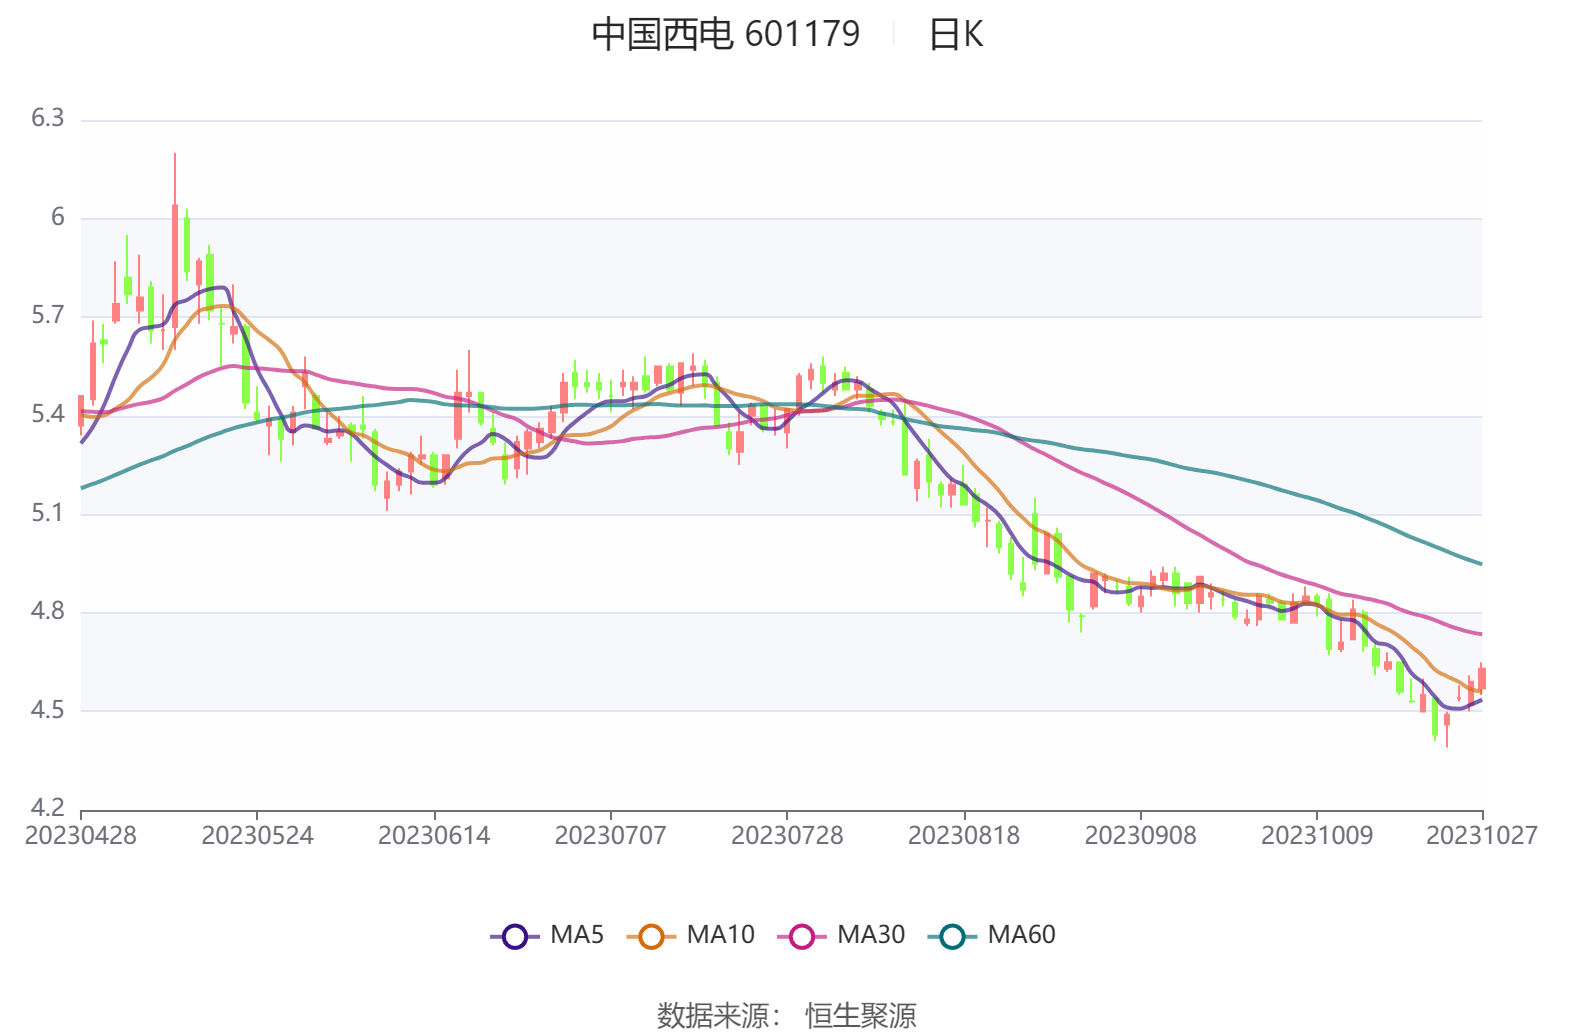Click the teal MA60 legend marker

pos(953,937)
